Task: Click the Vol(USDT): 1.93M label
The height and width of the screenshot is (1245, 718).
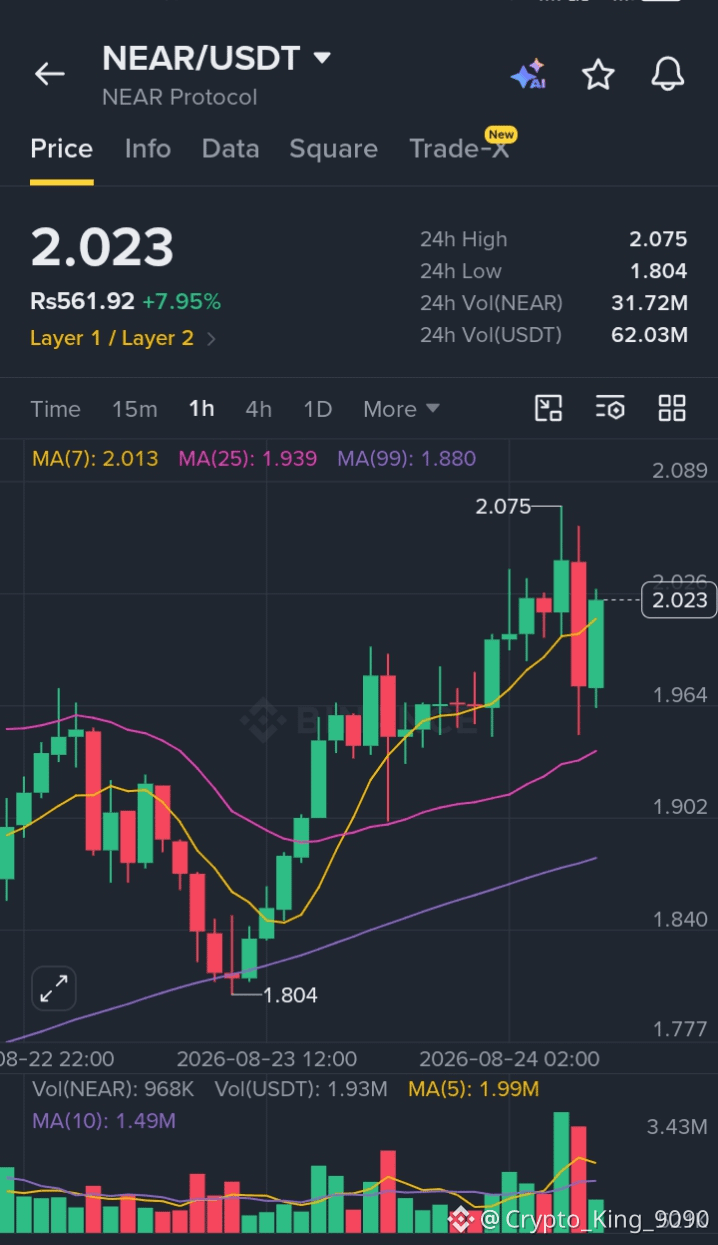Action: tap(300, 1089)
